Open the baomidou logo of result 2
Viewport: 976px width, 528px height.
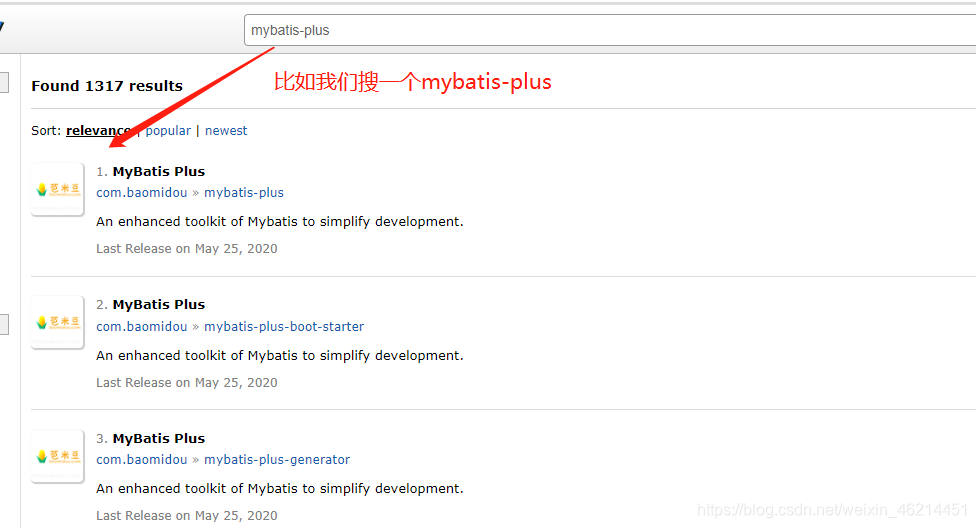tap(58, 323)
